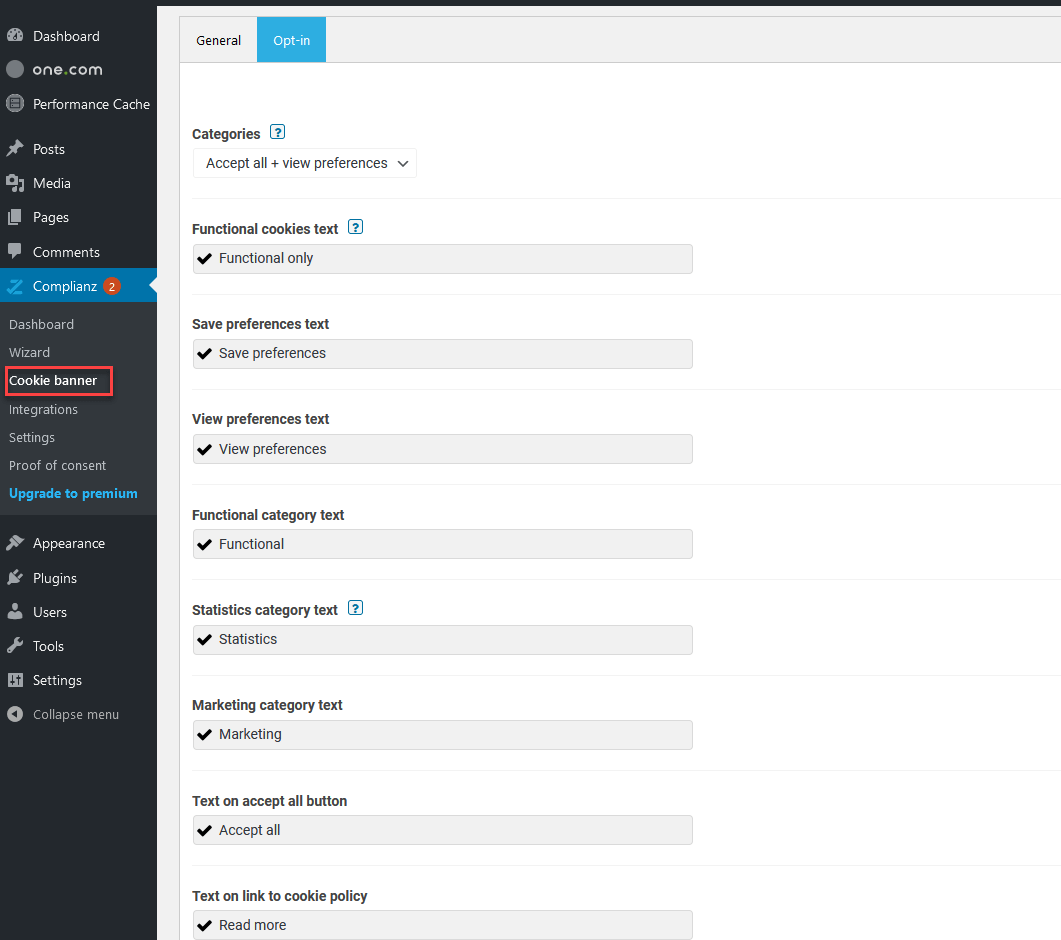Open the Pages label in the sidebar

(51, 217)
